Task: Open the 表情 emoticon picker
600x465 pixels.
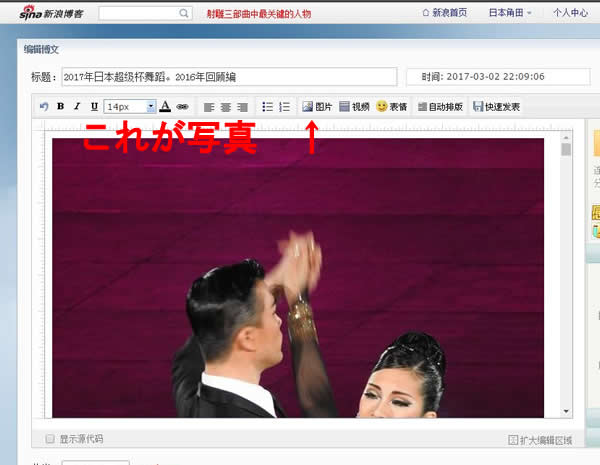Action: pyautogui.click(x=391, y=106)
